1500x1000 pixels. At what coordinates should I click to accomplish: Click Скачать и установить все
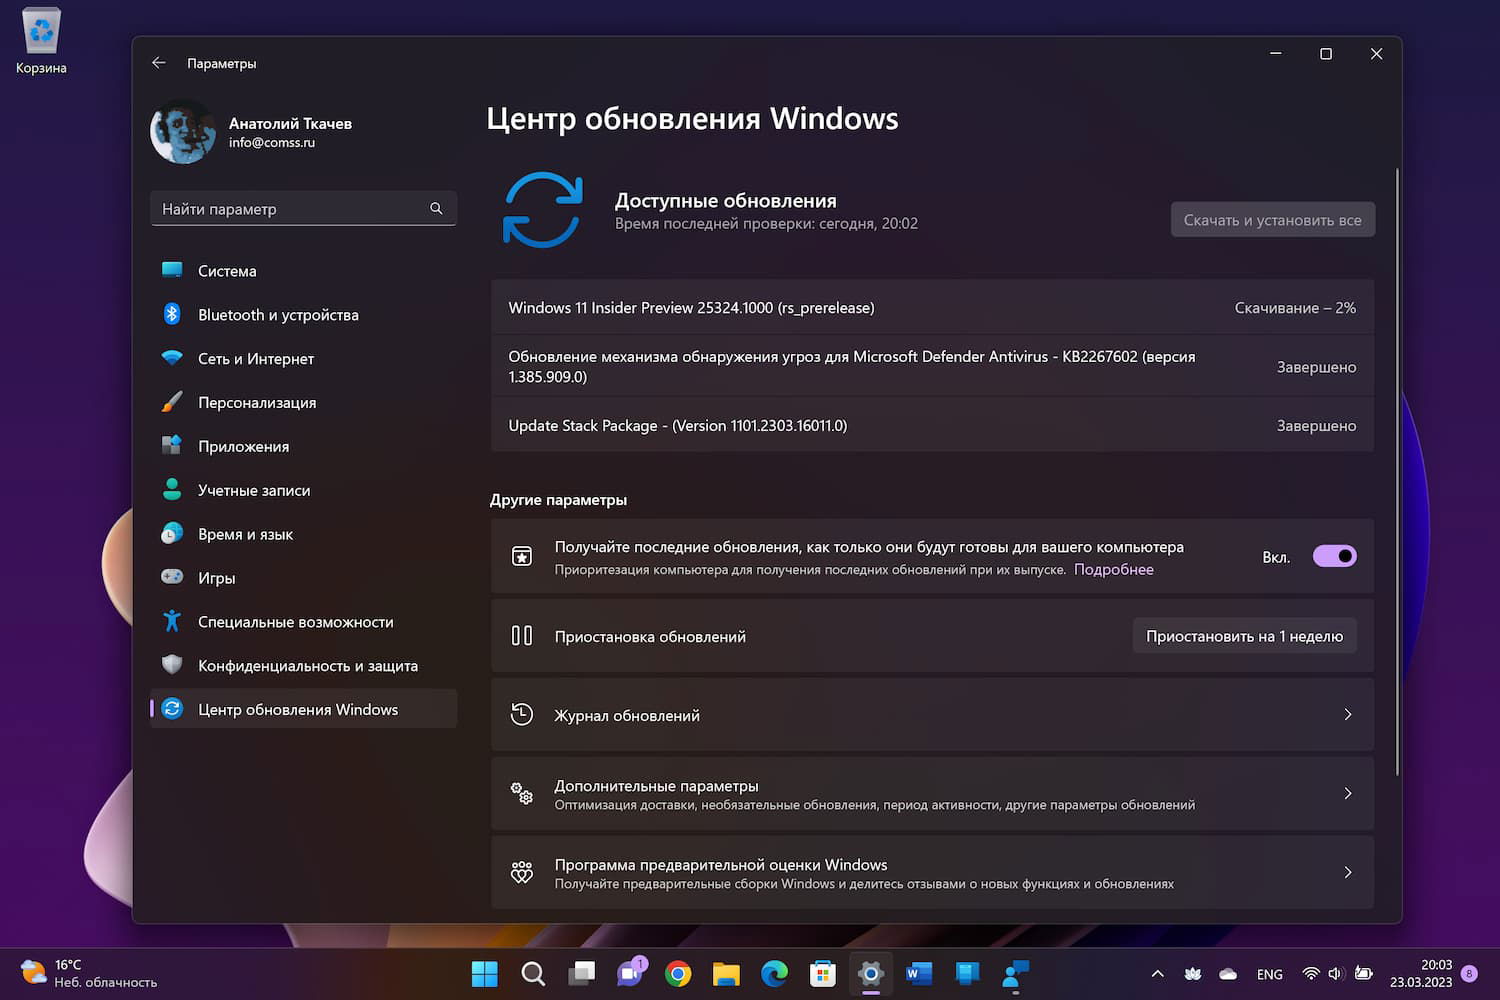(1272, 219)
